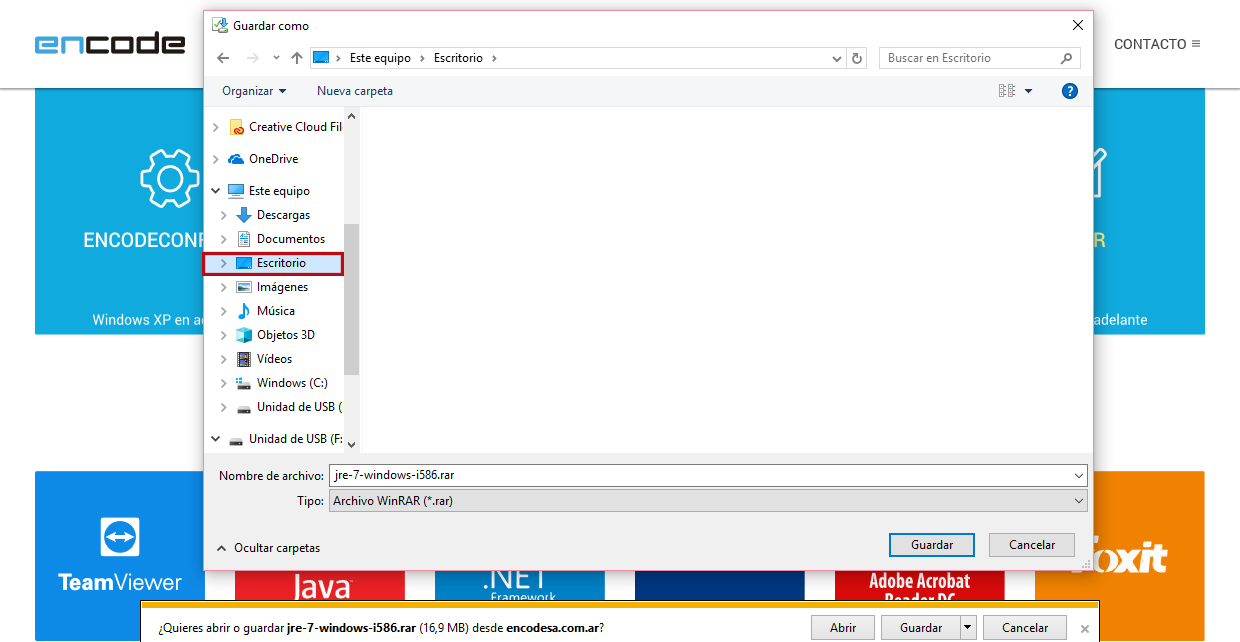Click the Documentos folder icon
This screenshot has height=642, width=1240.
tap(244, 239)
